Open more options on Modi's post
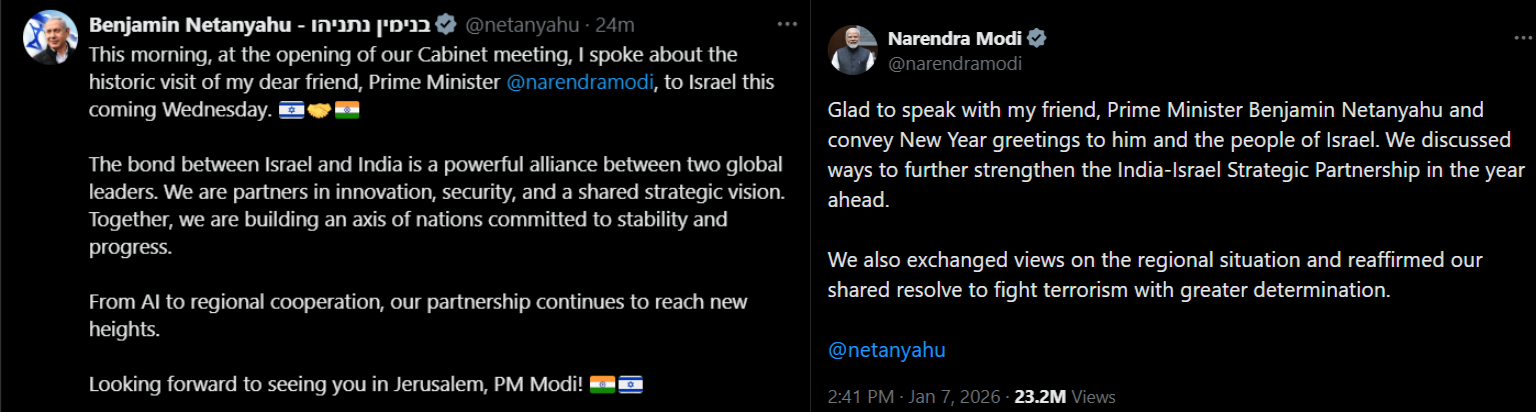This screenshot has height=412, width=1536. [1522, 39]
